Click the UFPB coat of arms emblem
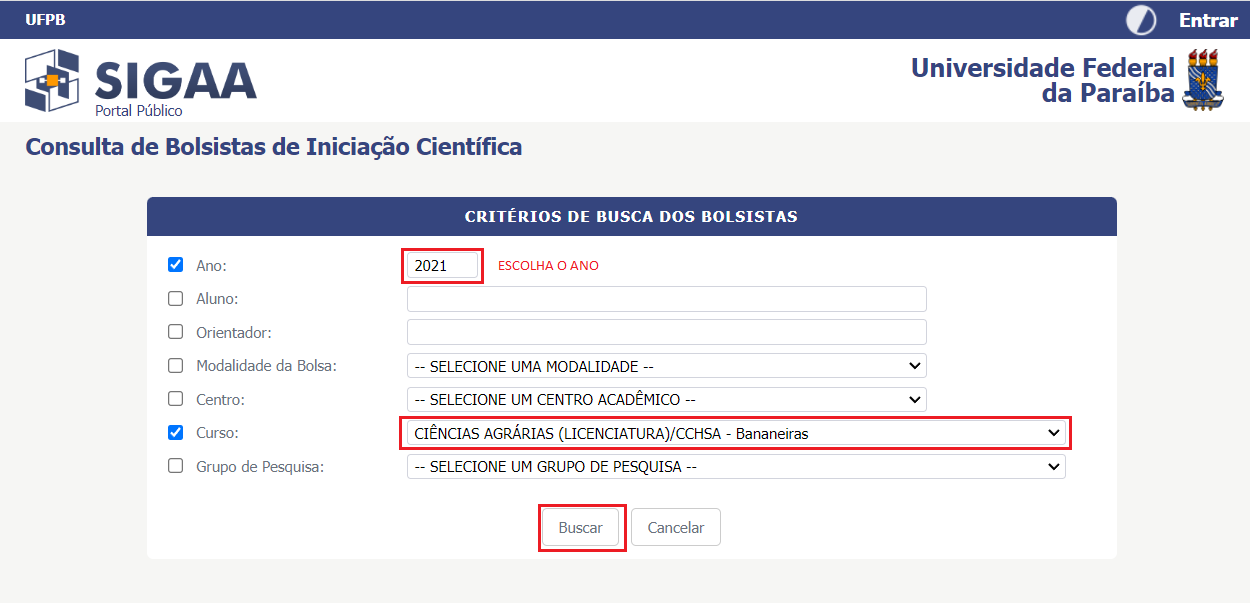Screen dimensions: 1250x603 click(x=1203, y=79)
